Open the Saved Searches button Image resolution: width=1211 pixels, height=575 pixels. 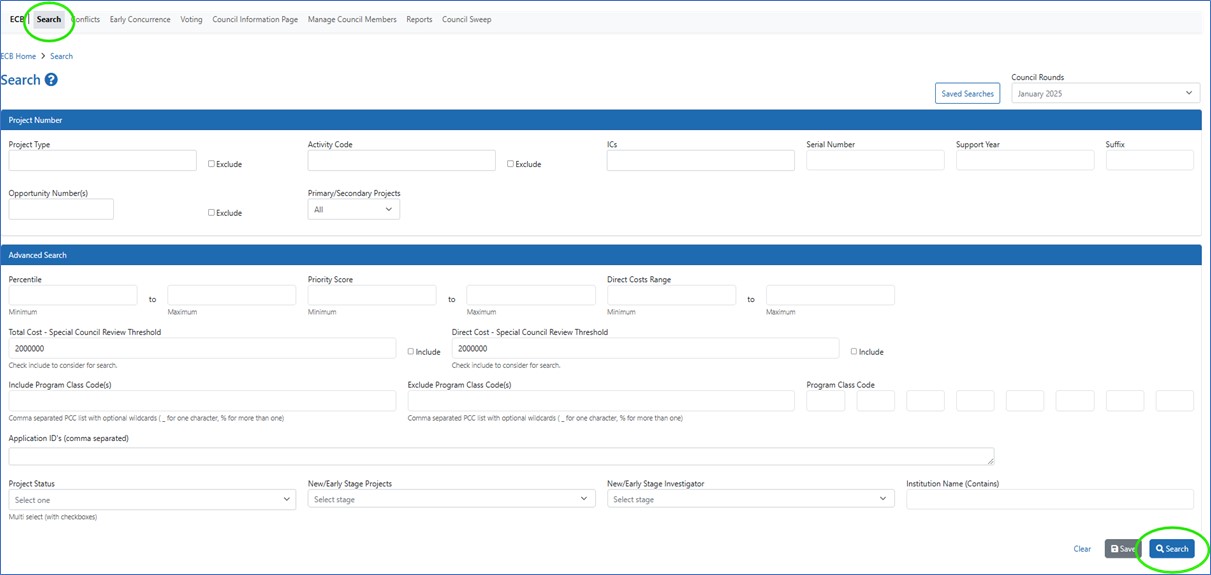coord(968,93)
